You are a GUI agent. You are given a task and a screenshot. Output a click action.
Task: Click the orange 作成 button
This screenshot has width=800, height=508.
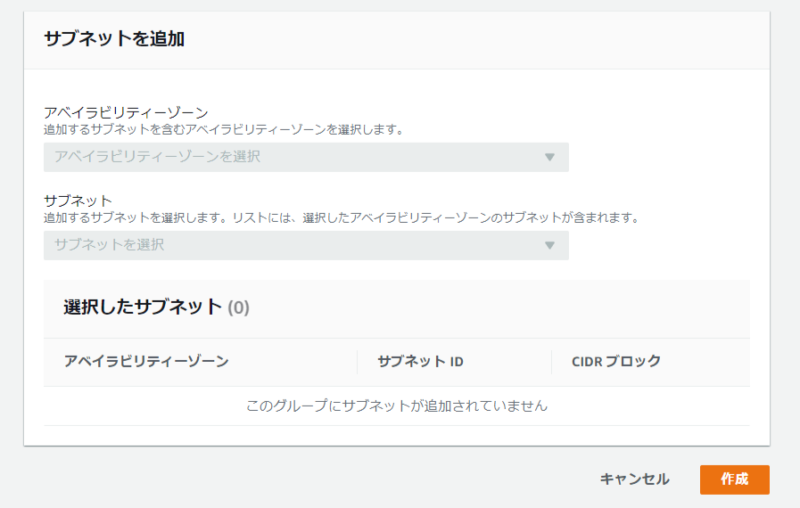[734, 479]
